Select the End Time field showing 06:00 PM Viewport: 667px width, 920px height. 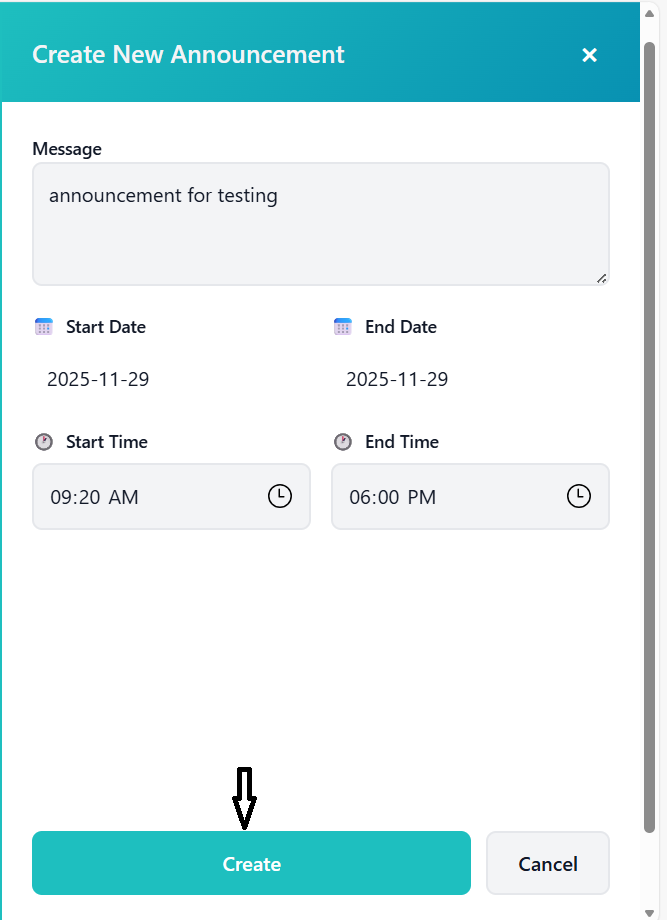[x=450, y=496]
